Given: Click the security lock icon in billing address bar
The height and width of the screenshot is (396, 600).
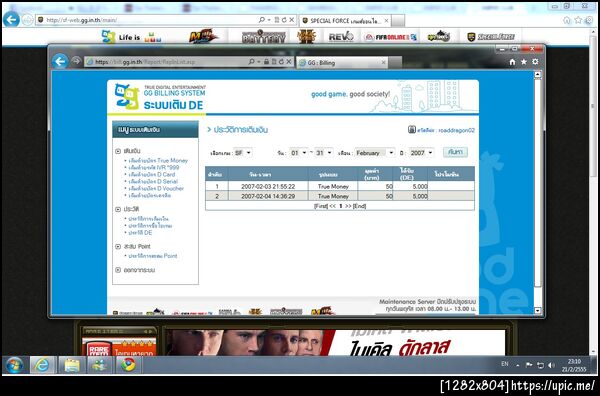Looking at the screenshot, I should [266, 62].
